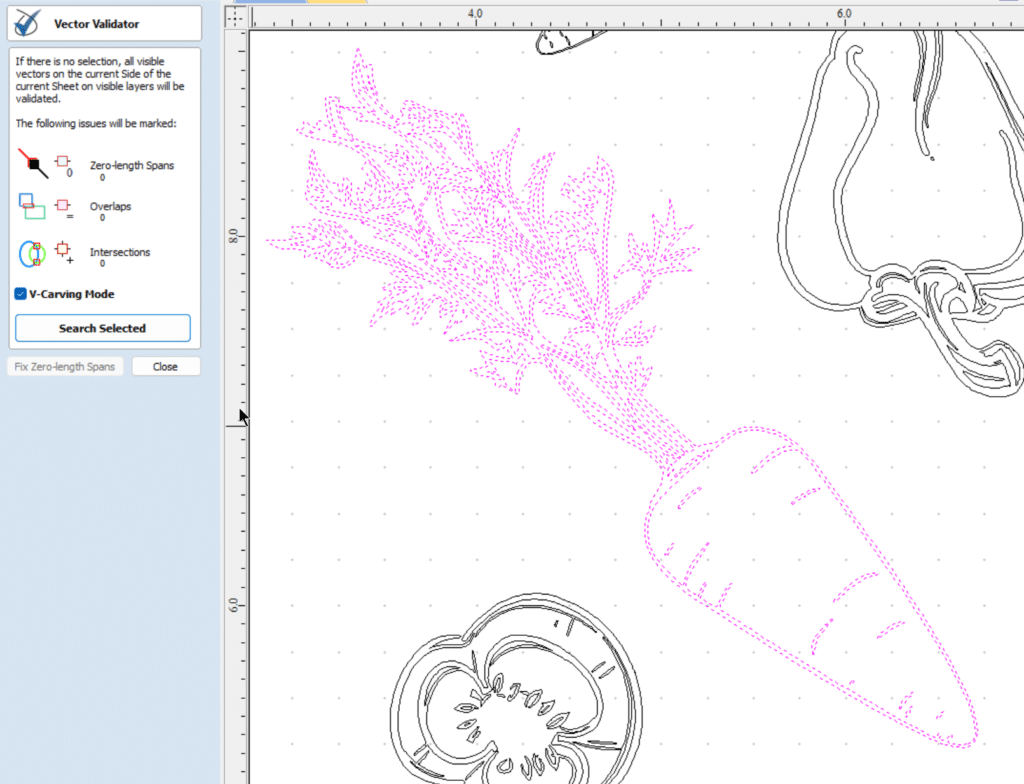The width and height of the screenshot is (1024, 784).
Task: Click the Vector Validator title text
Action: (x=97, y=24)
